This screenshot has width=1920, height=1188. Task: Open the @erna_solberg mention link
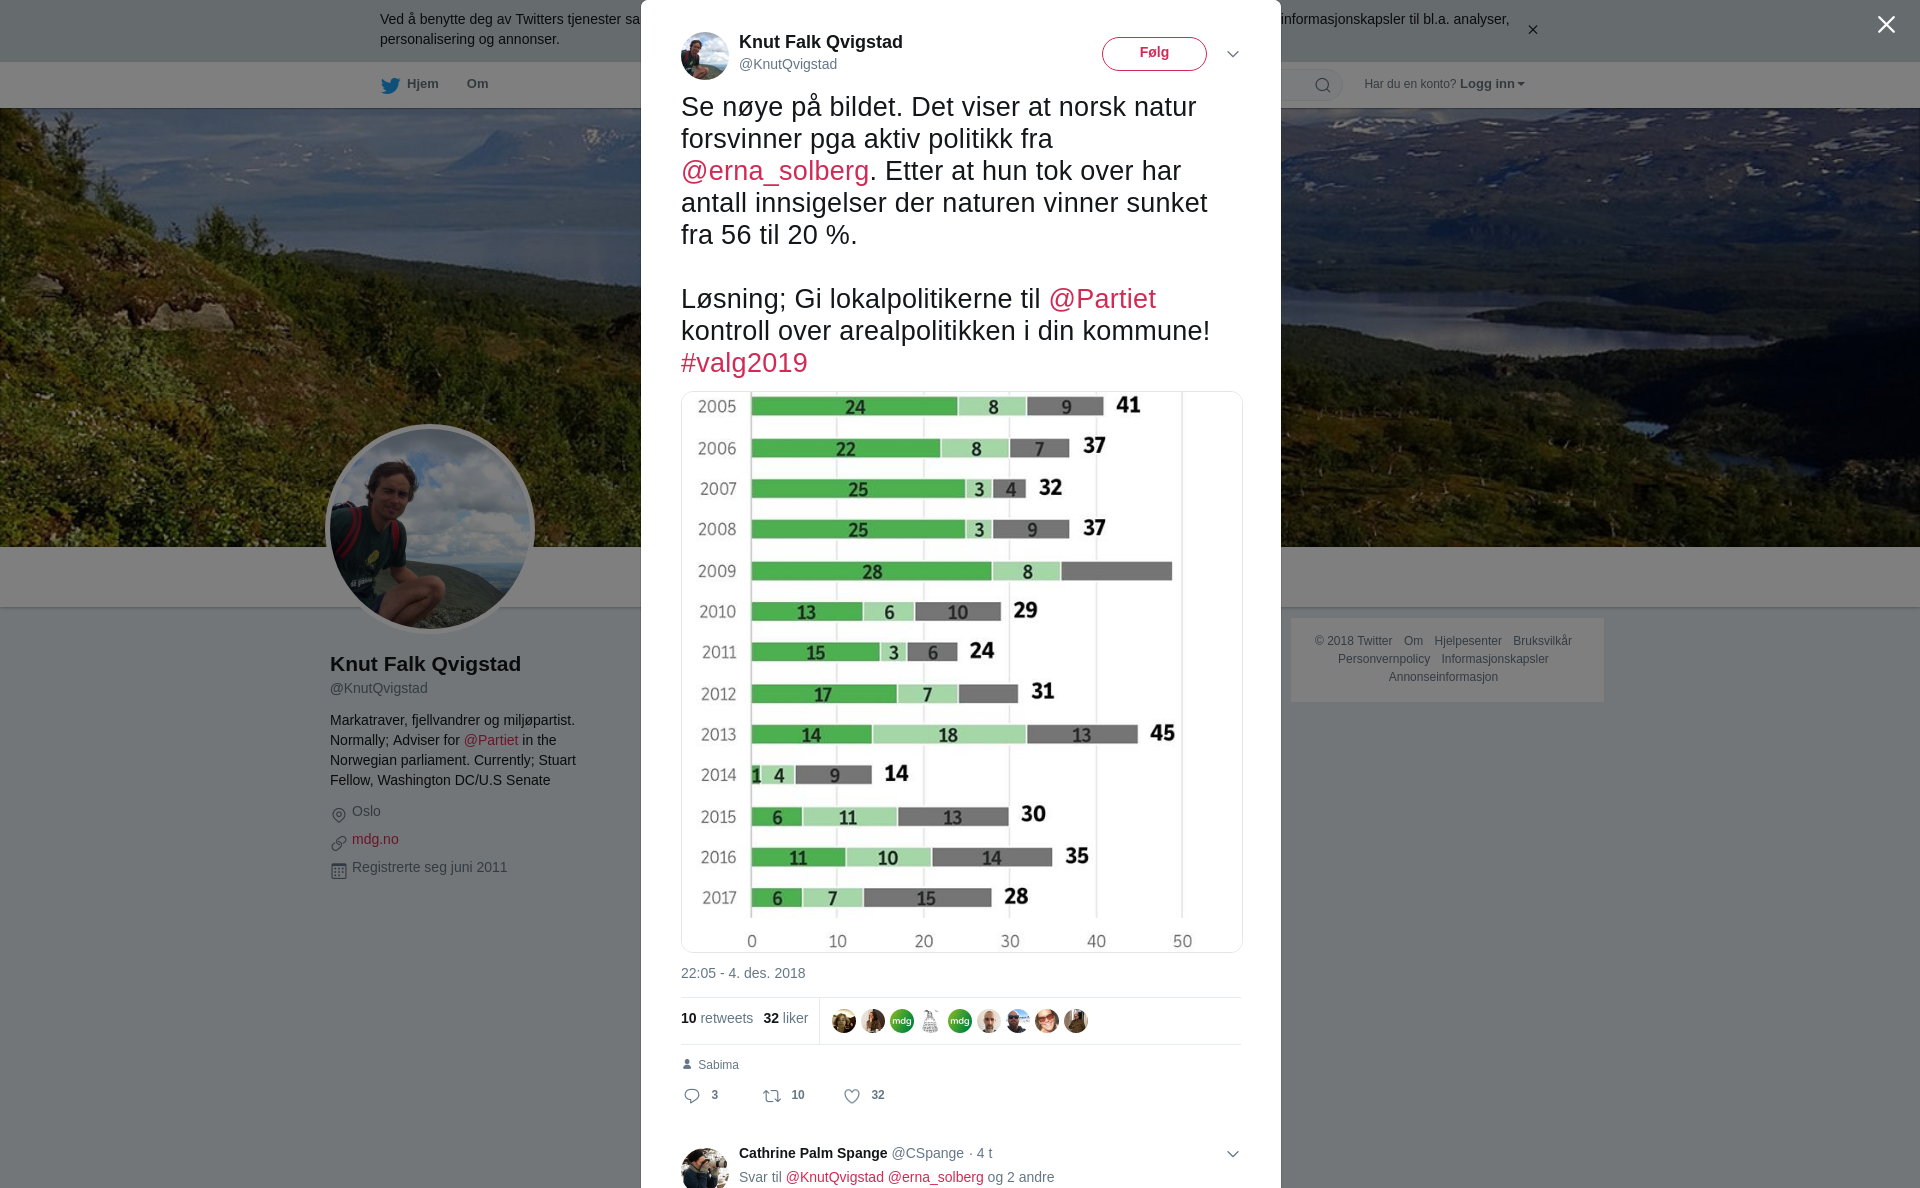775,171
